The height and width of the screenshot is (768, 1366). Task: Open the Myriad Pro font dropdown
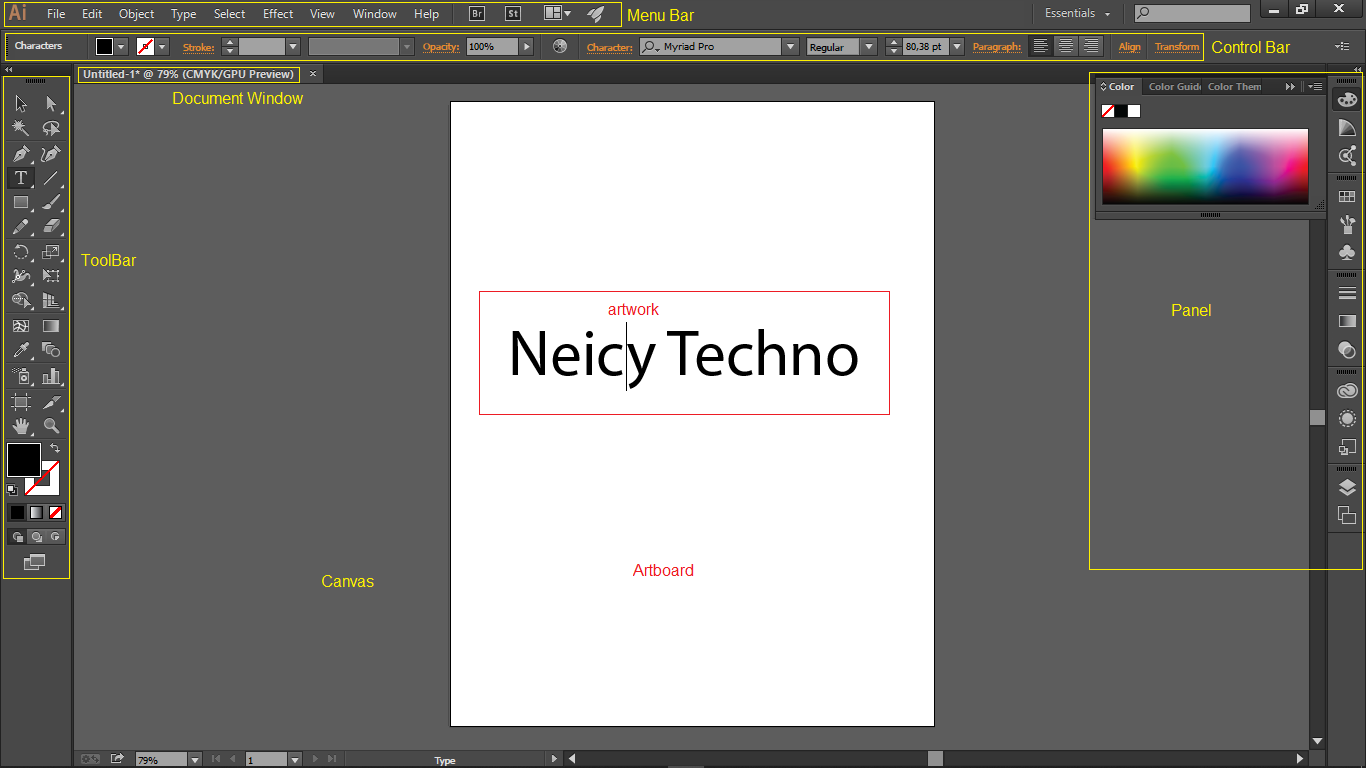(x=790, y=47)
